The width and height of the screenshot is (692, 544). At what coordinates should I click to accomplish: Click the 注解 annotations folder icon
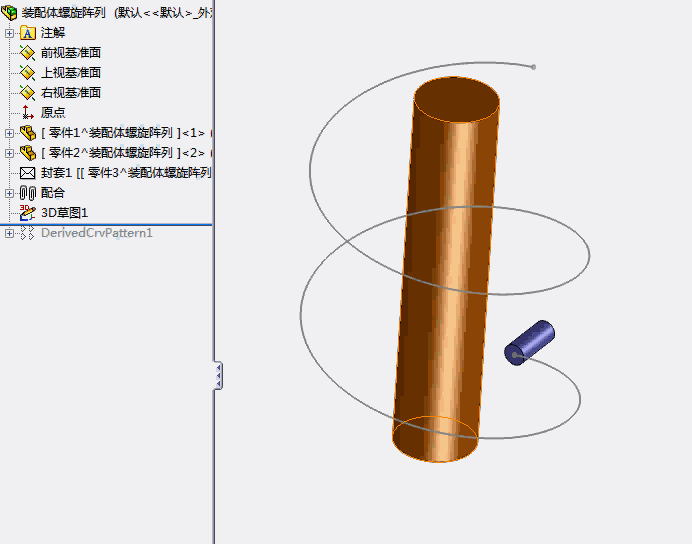coord(27,33)
